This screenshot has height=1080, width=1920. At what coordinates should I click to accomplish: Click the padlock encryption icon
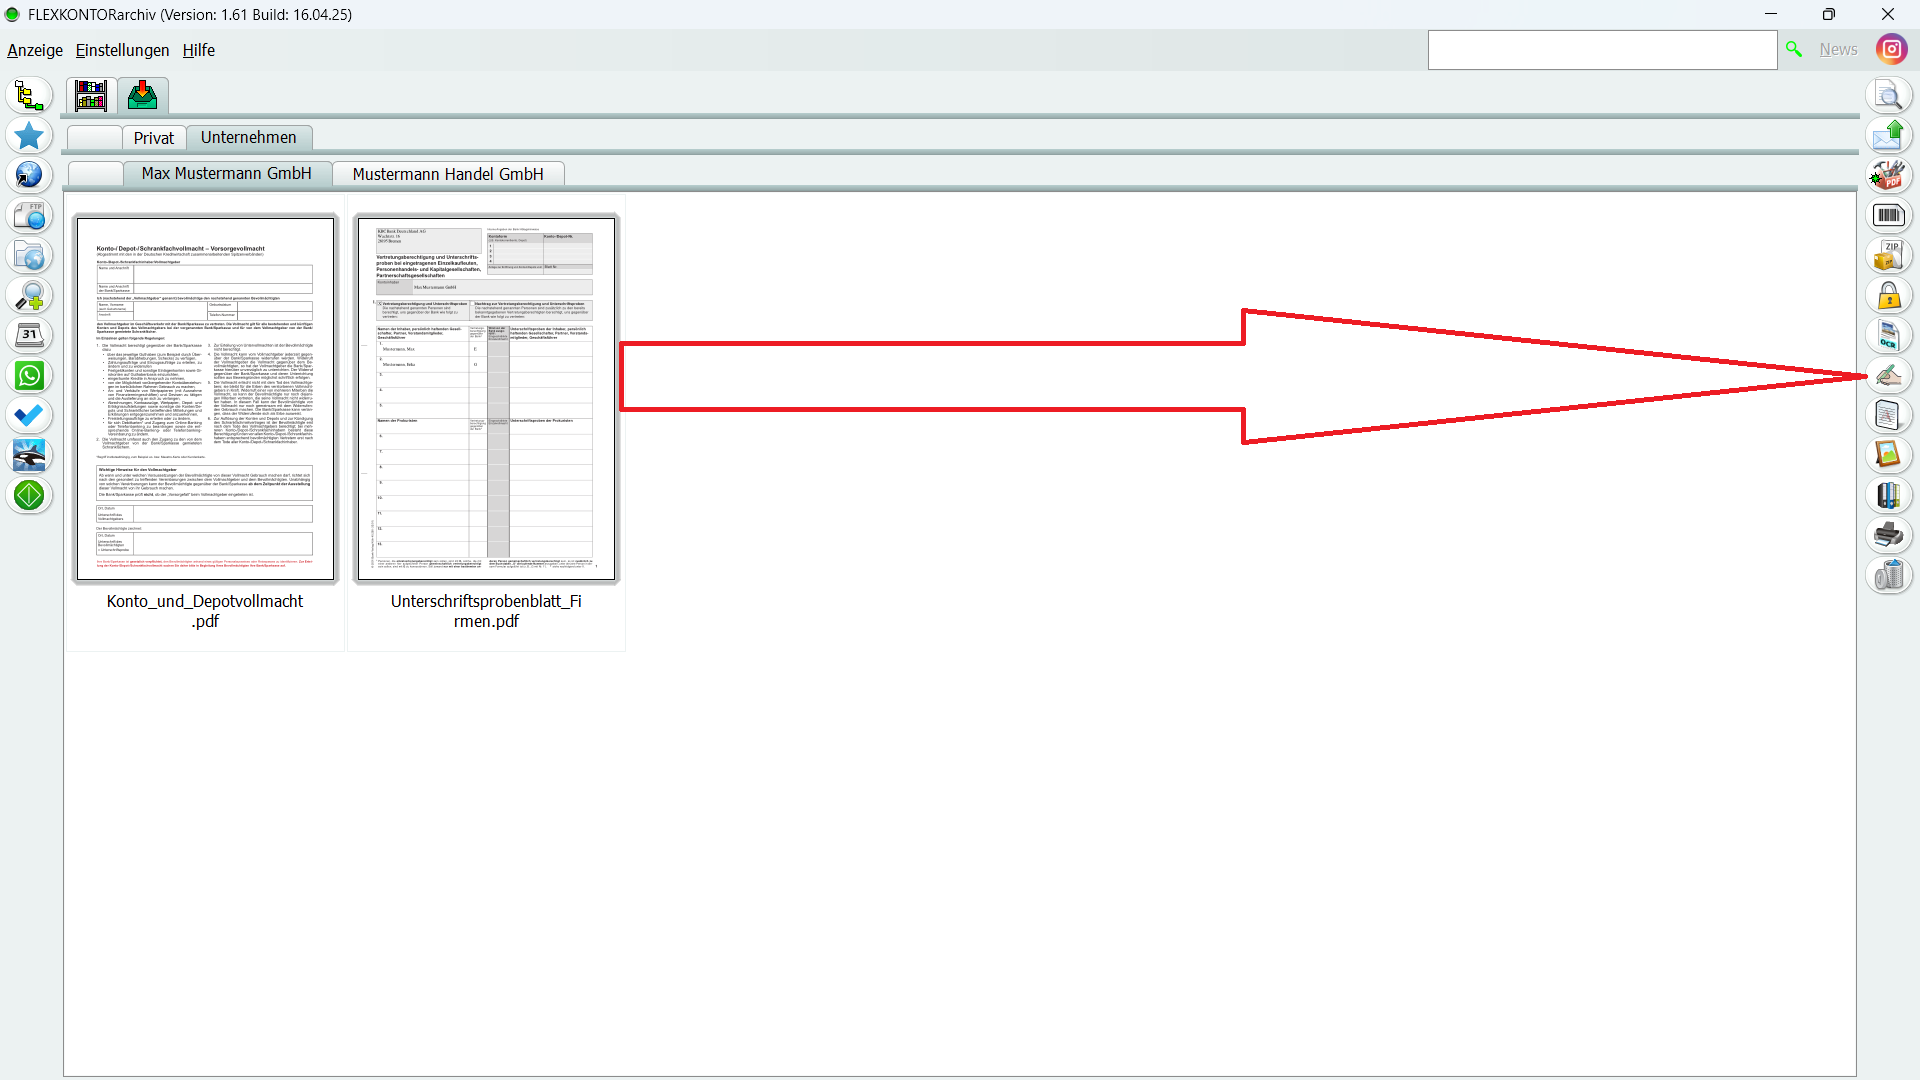pyautogui.click(x=1888, y=295)
